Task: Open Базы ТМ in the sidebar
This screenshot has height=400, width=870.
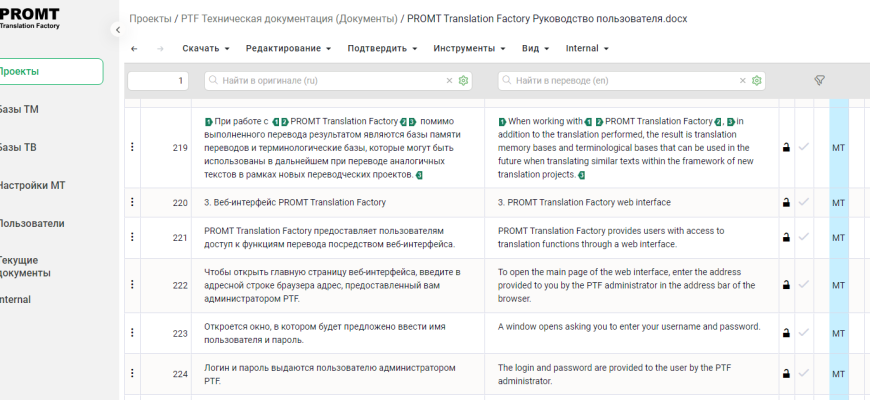Action: pos(20,109)
